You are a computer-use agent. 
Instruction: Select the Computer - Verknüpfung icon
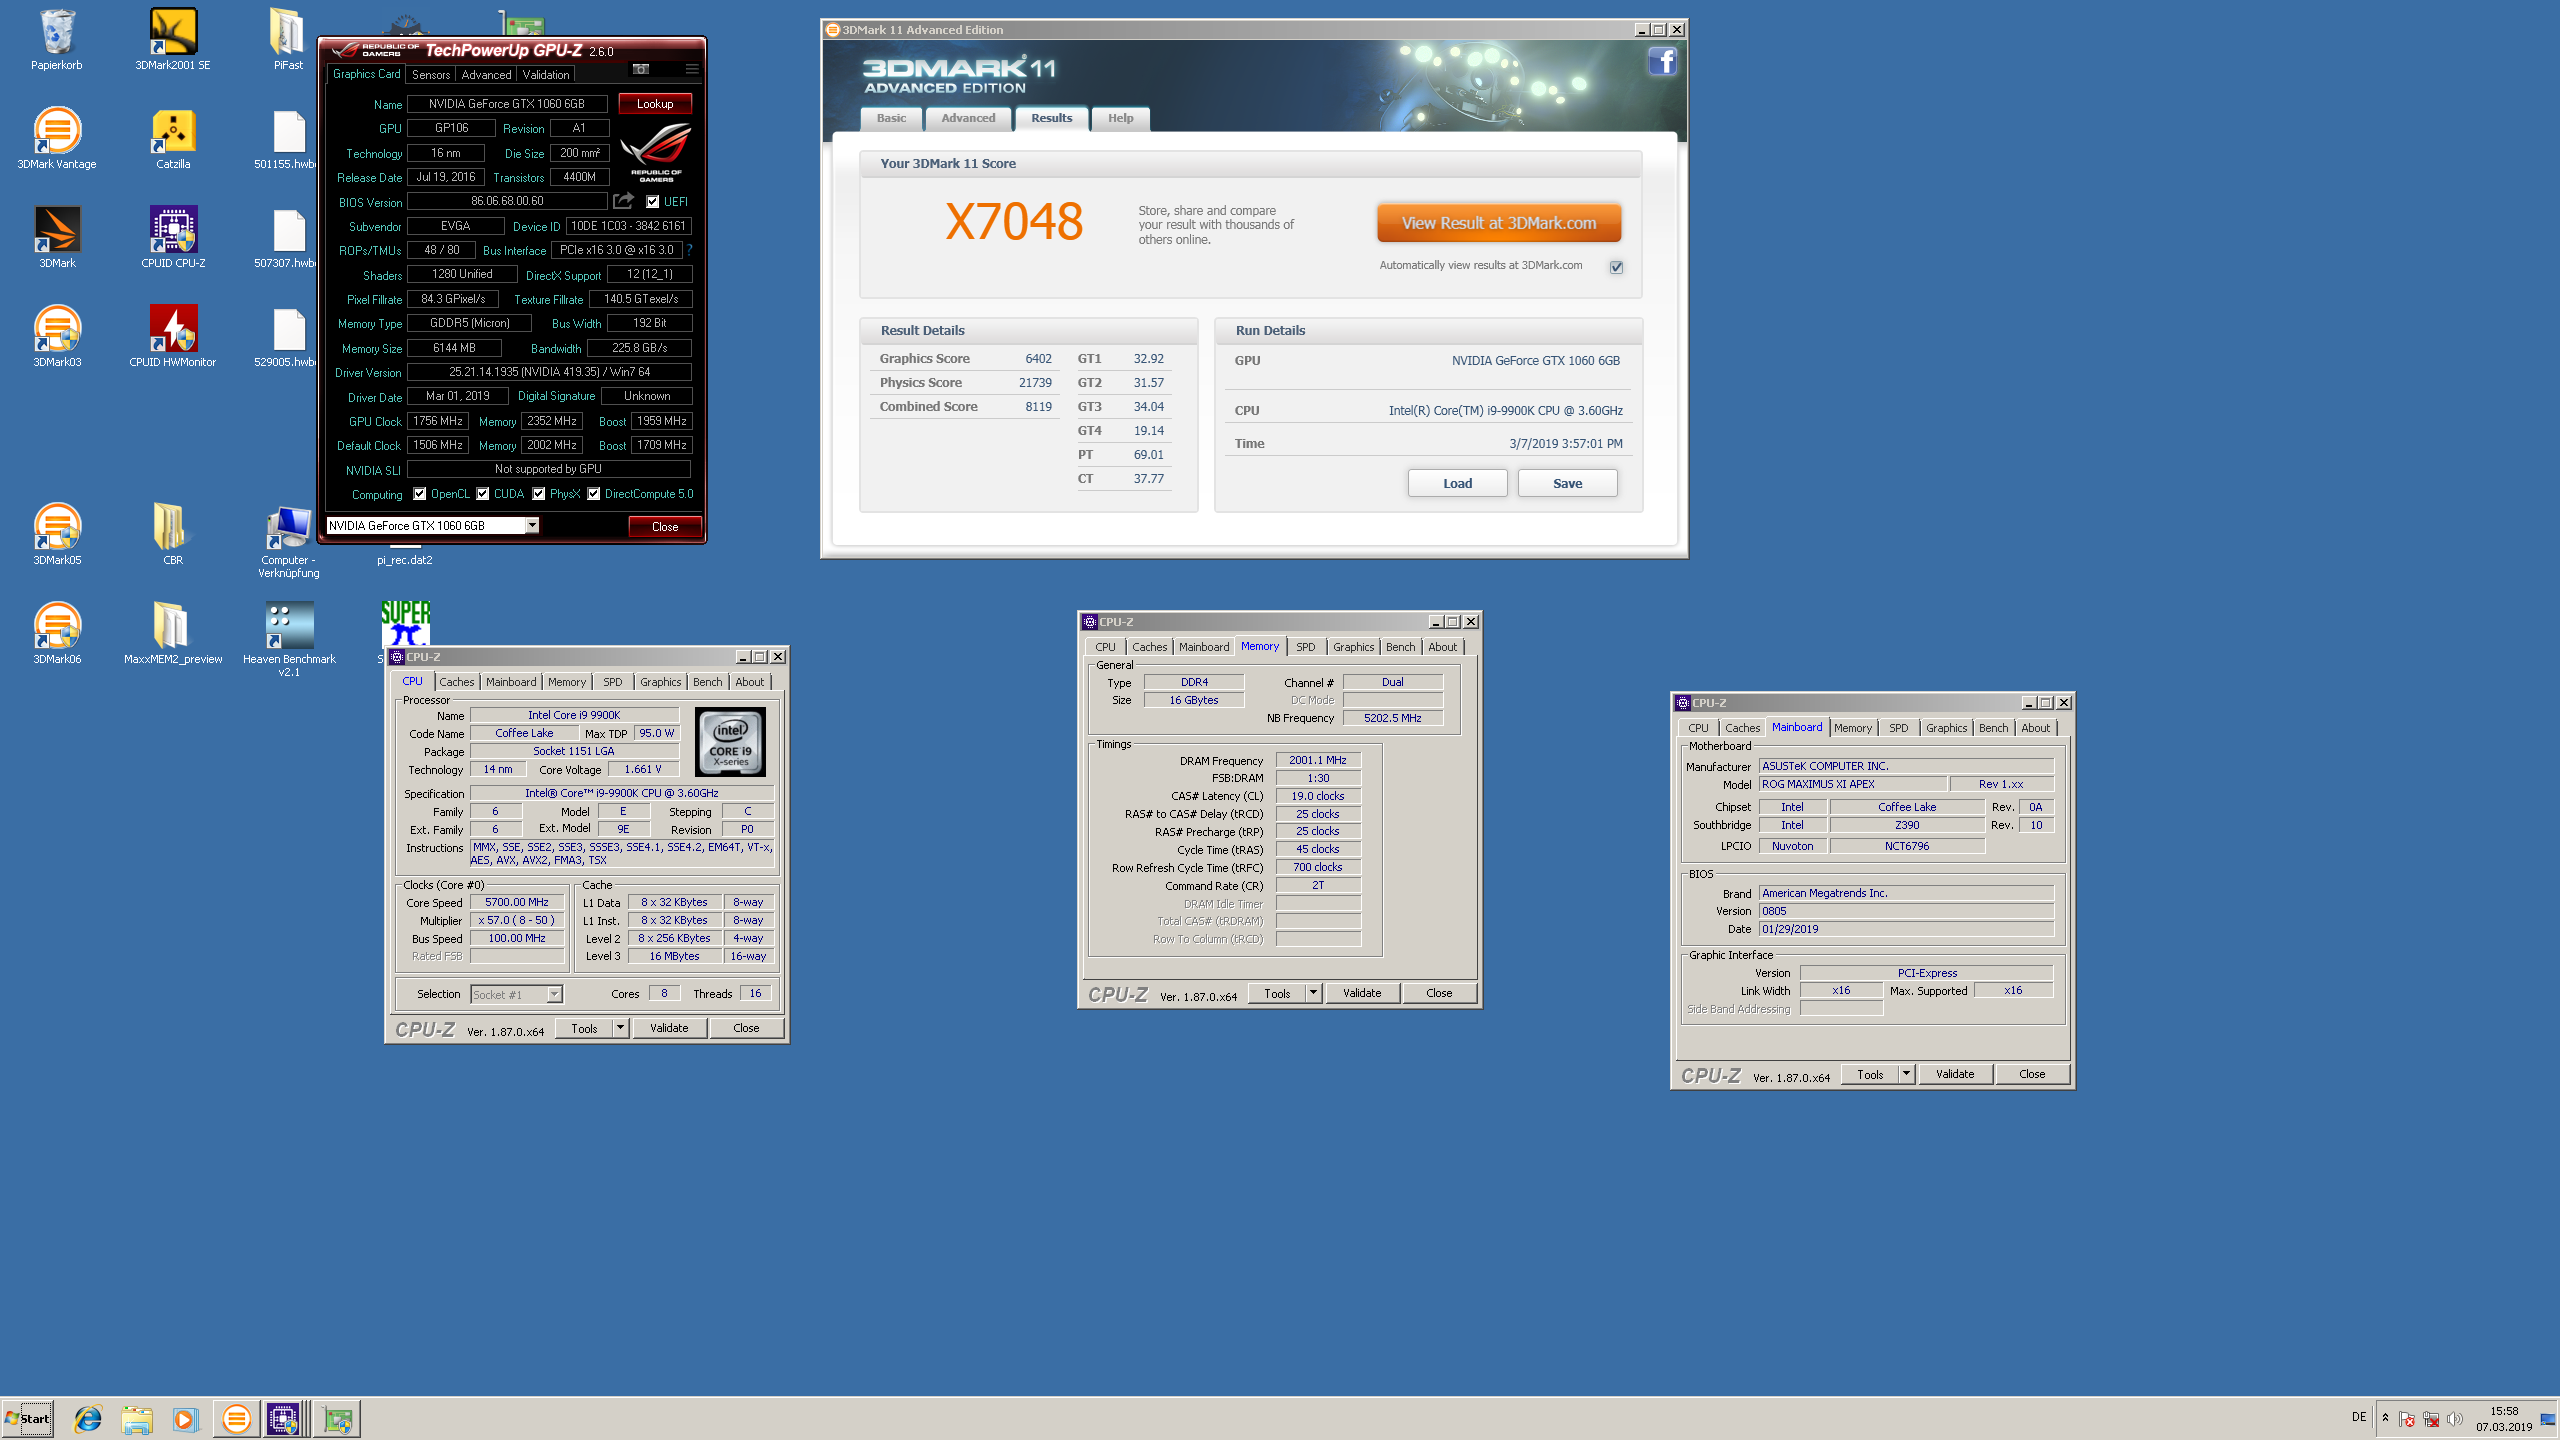click(289, 541)
